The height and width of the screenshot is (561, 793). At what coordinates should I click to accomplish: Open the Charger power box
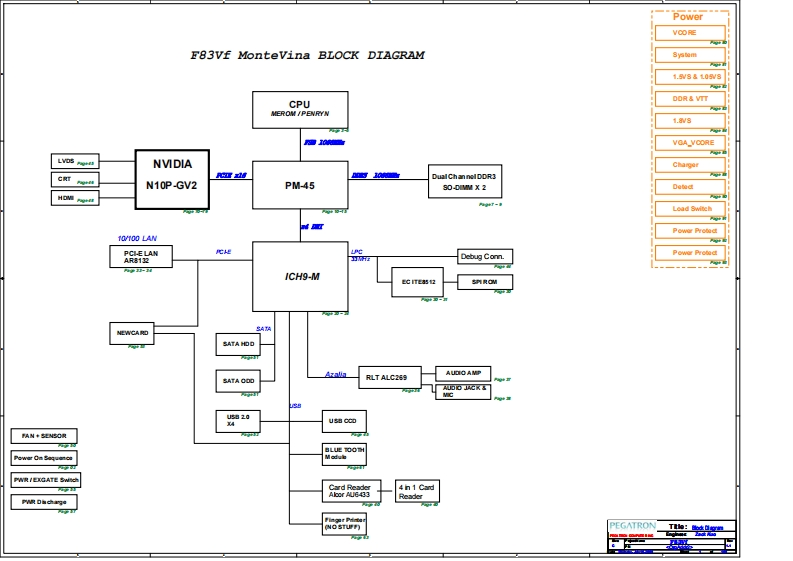click(685, 165)
